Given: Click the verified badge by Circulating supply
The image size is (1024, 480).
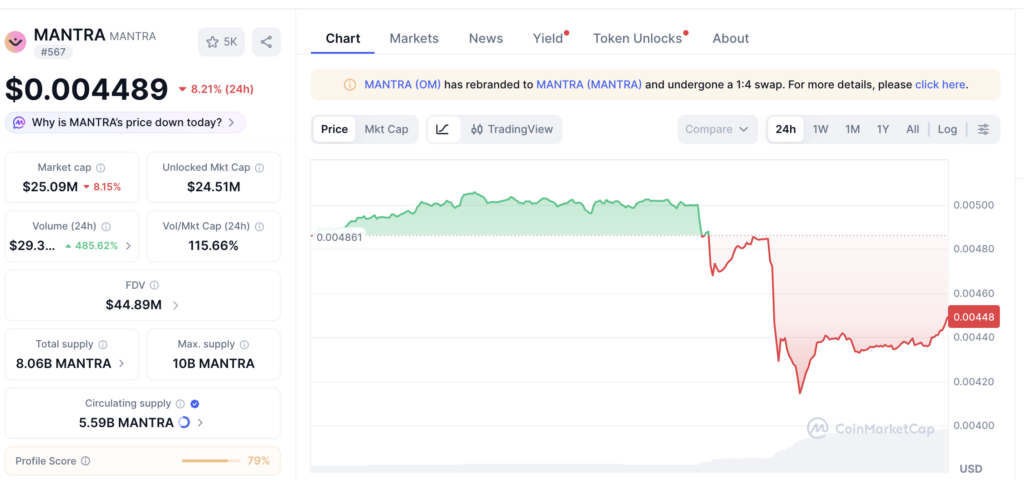Looking at the screenshot, I should pos(194,404).
